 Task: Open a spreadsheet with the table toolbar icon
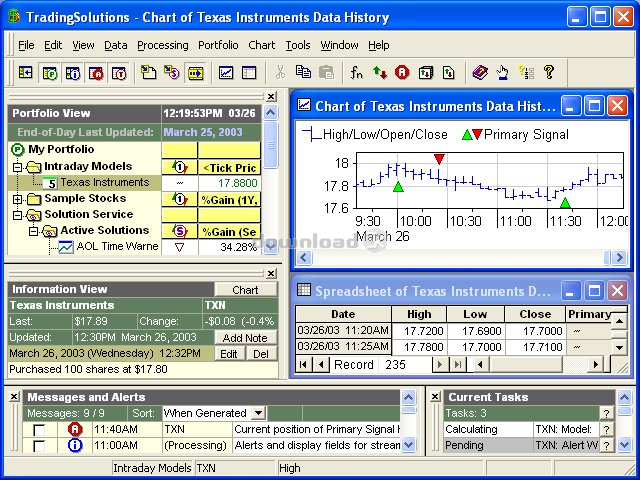(x=249, y=73)
